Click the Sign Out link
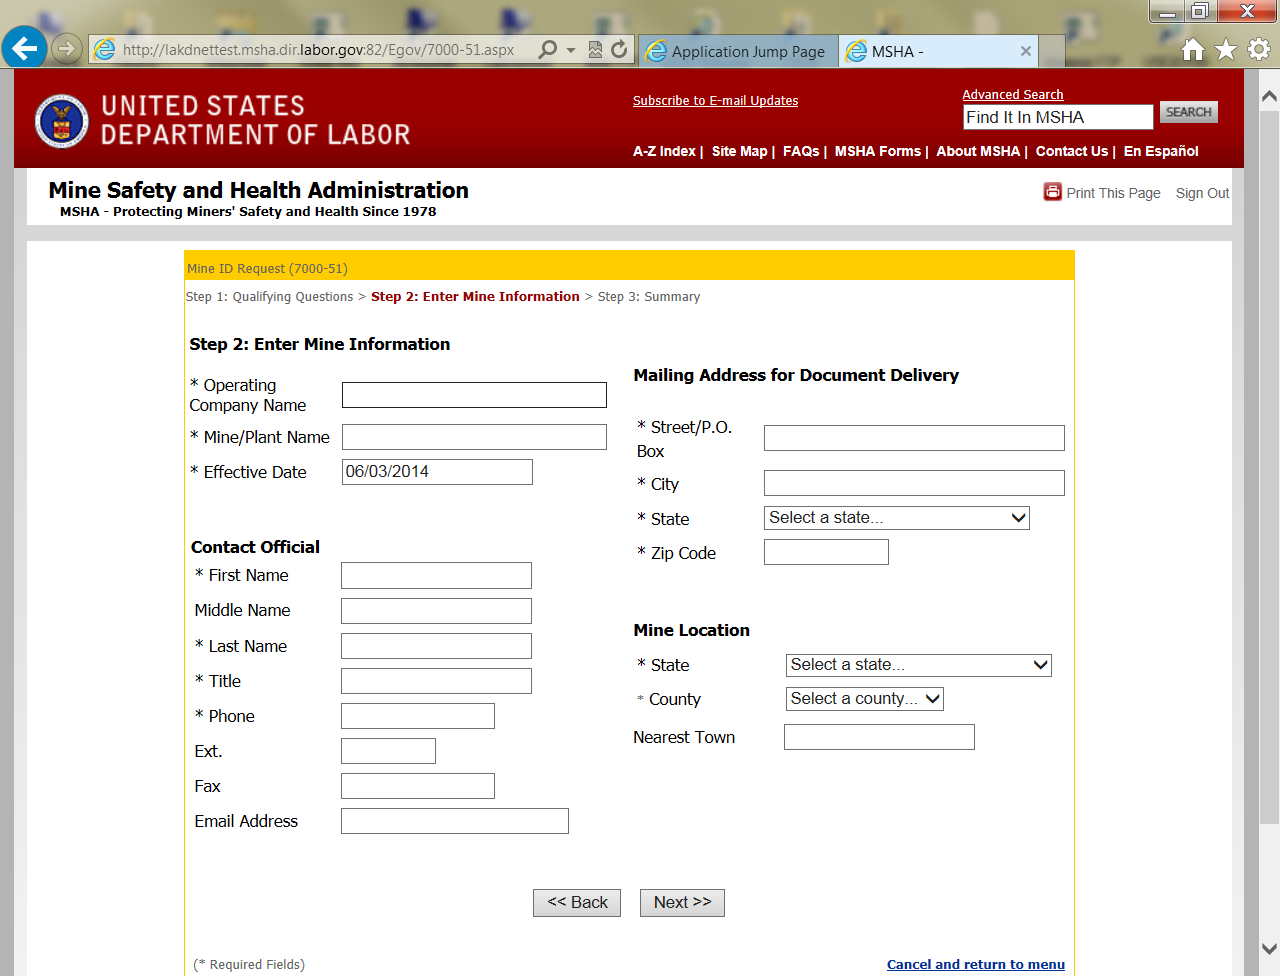 [1202, 193]
